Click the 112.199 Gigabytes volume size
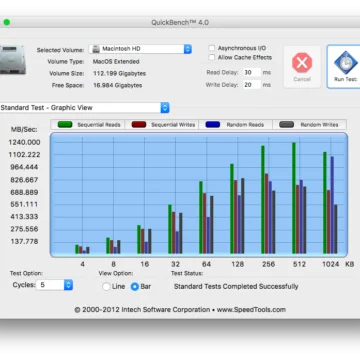The width and height of the screenshot is (360, 360). point(119,73)
